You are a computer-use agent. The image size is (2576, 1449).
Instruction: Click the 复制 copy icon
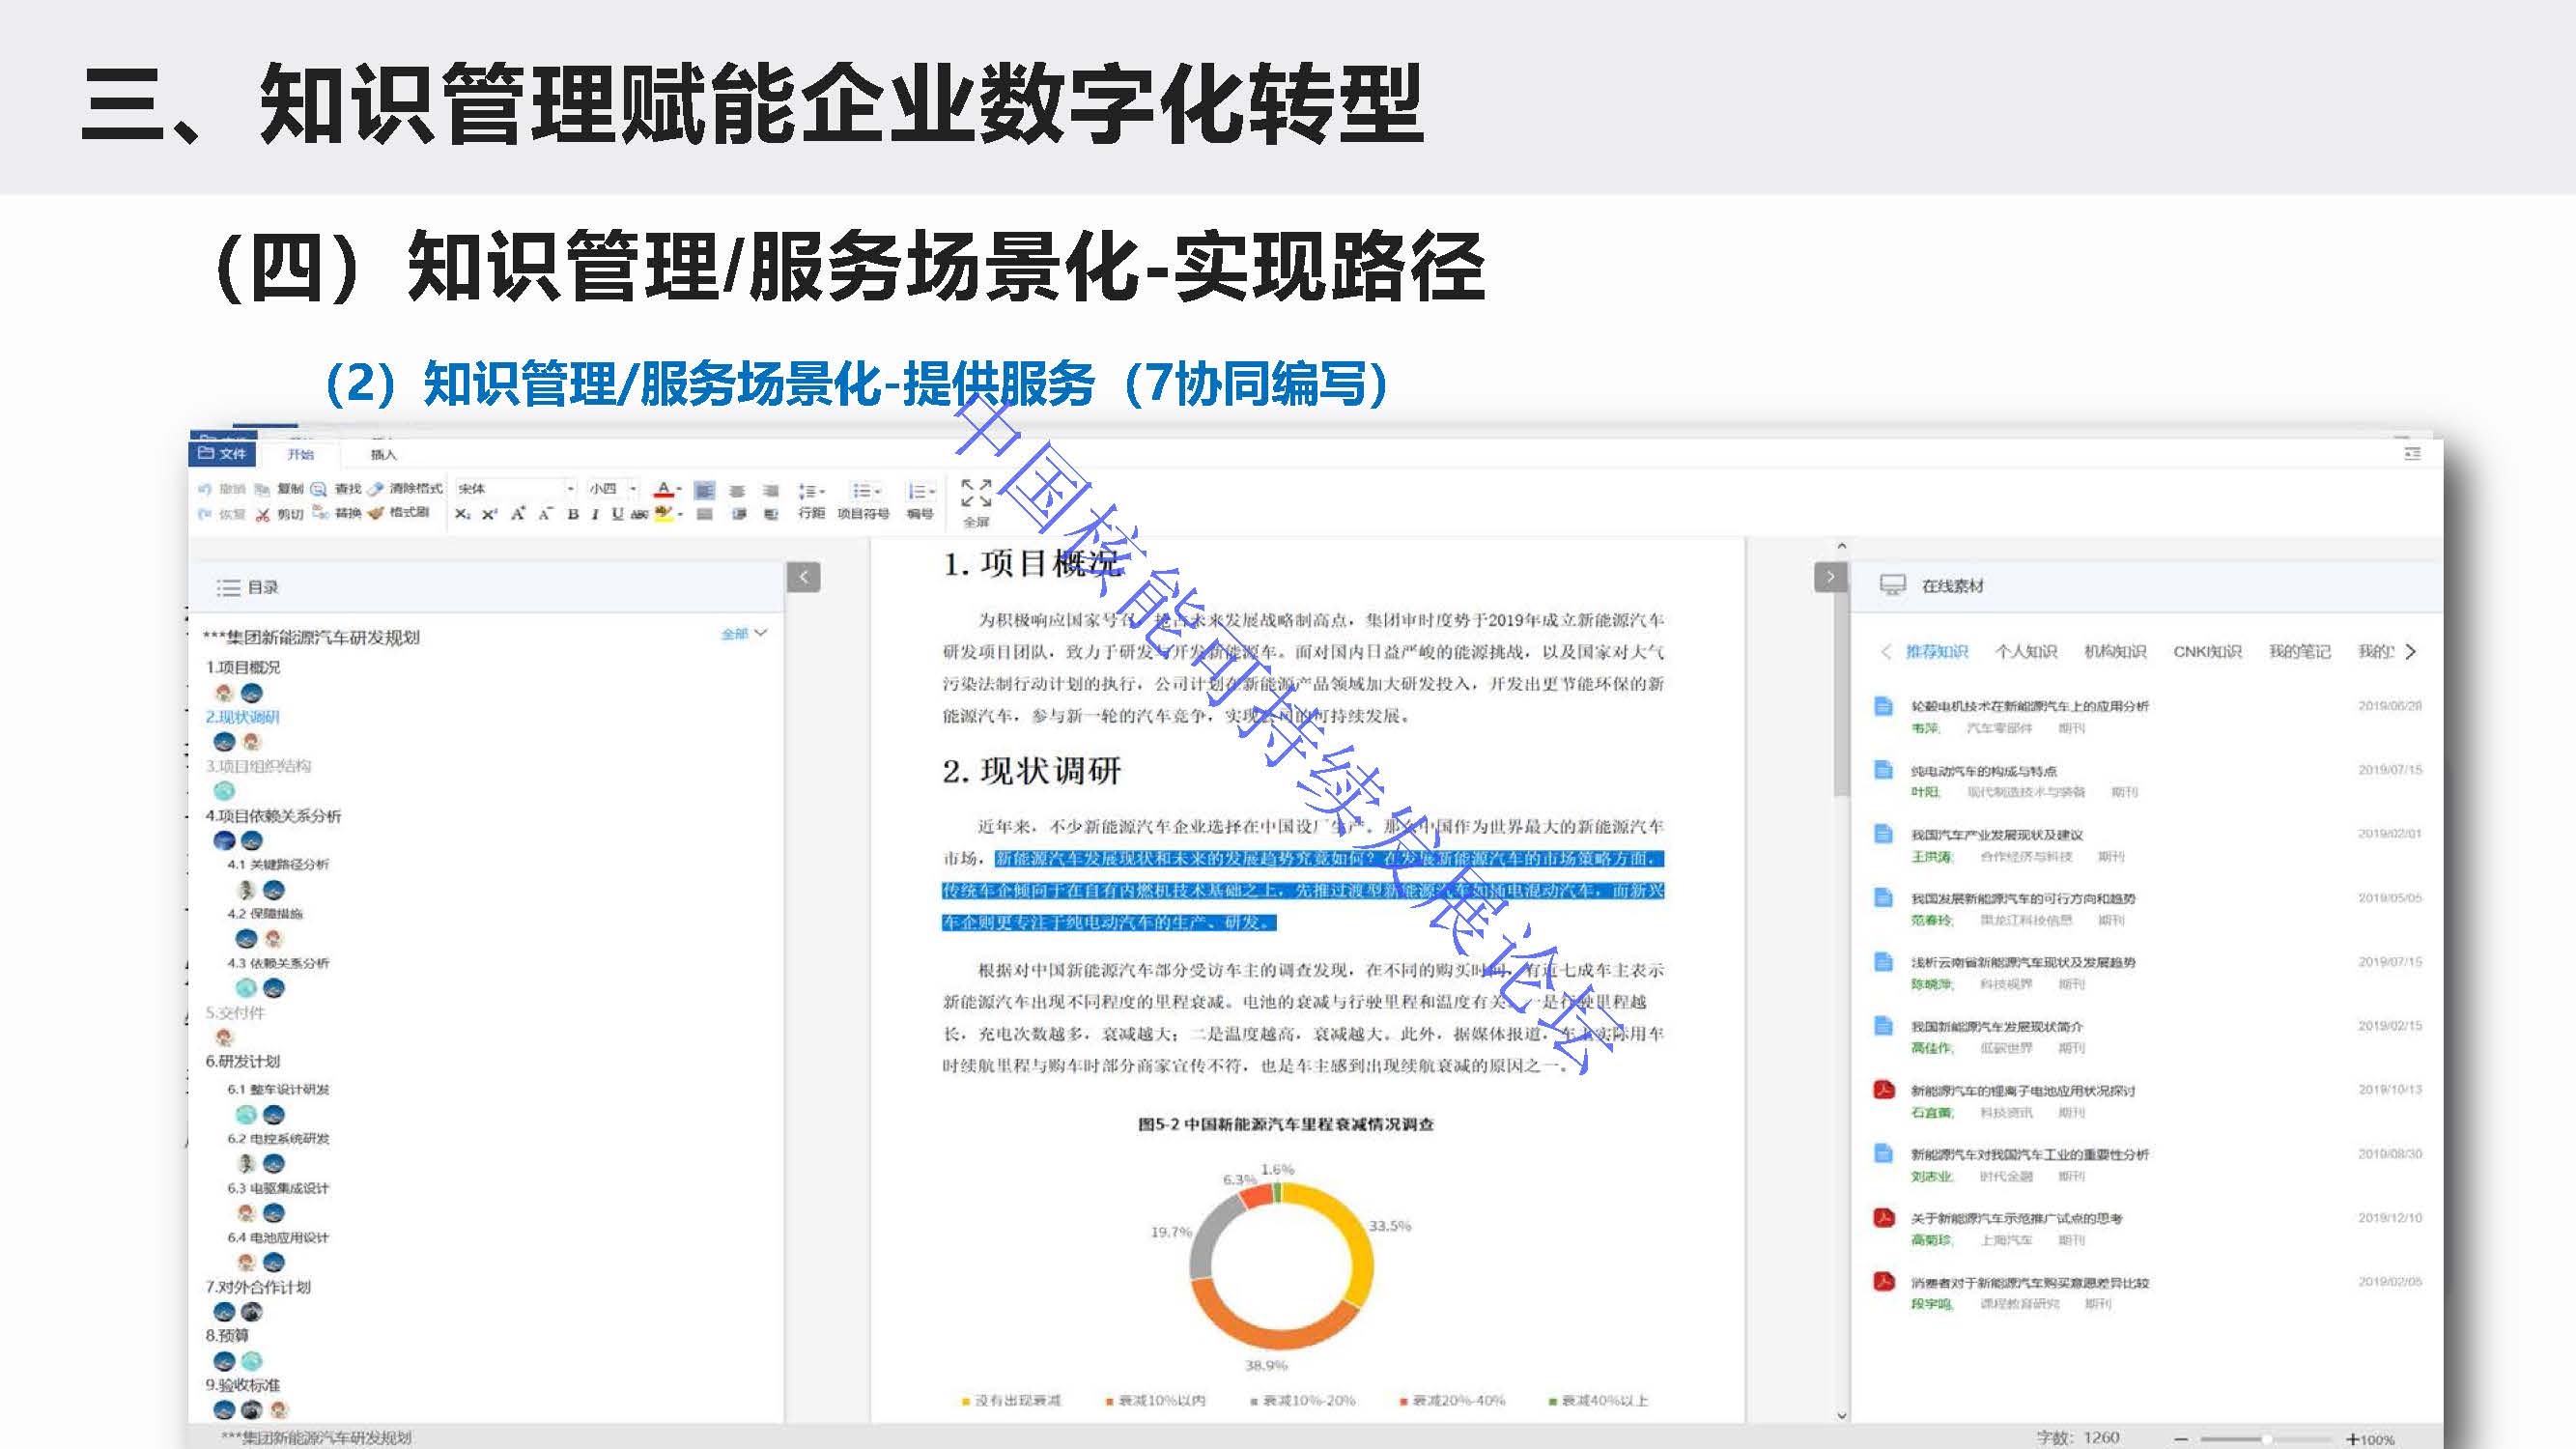pos(262,489)
